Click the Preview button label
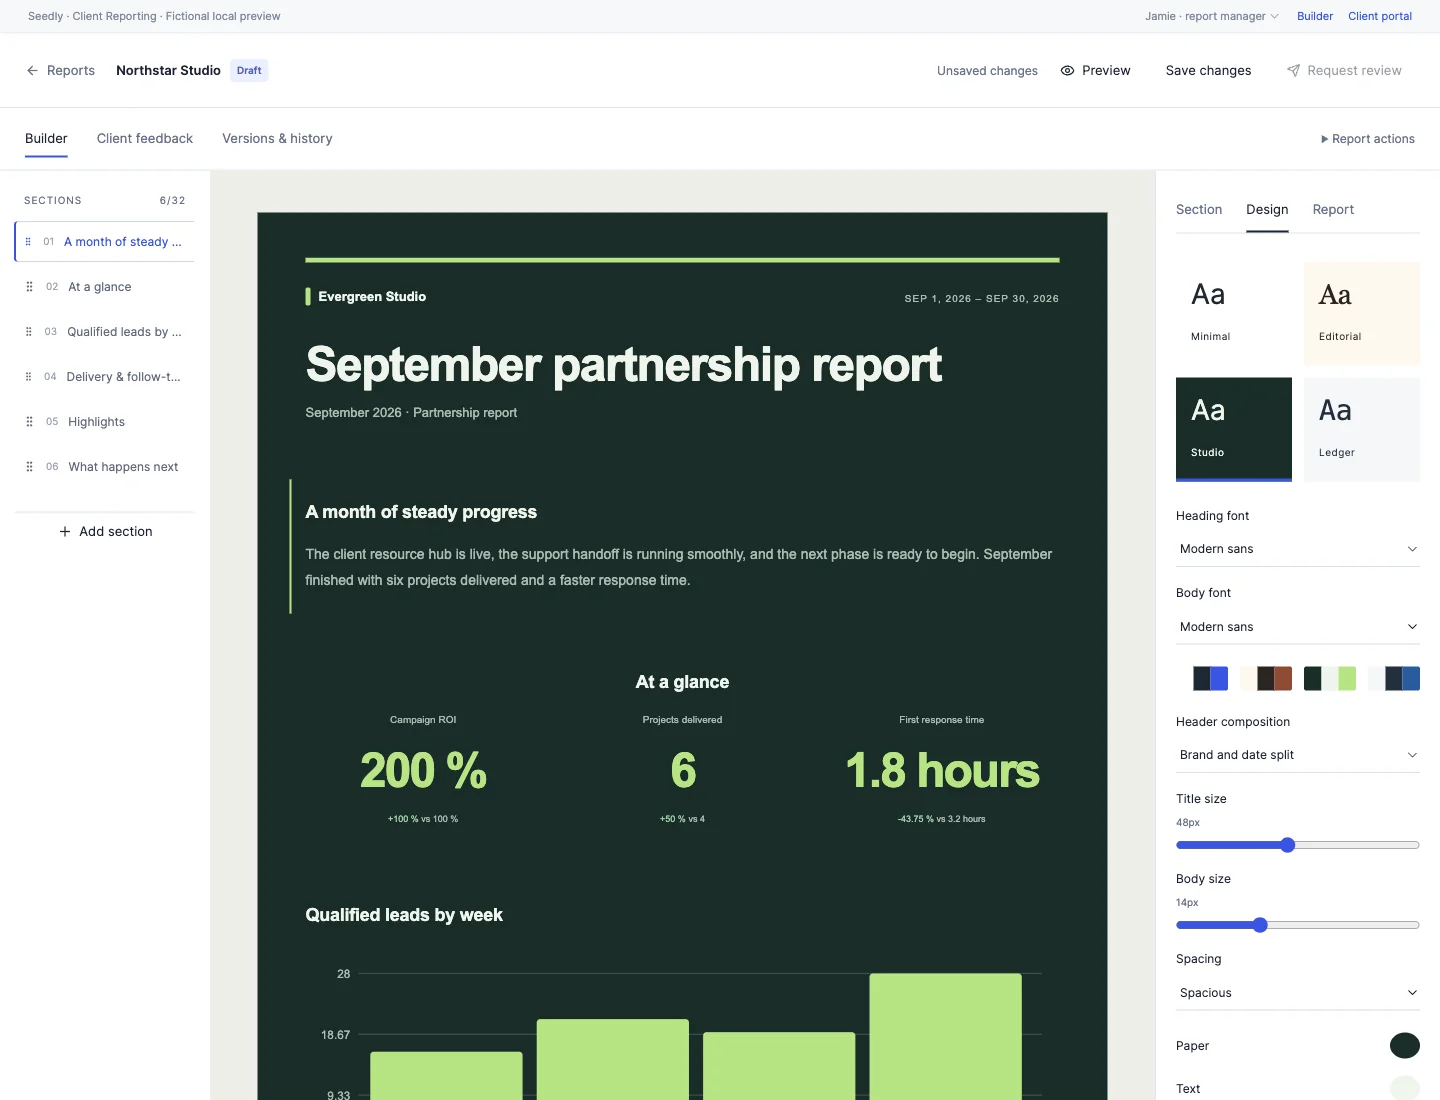The width and height of the screenshot is (1440, 1100). point(1106,71)
